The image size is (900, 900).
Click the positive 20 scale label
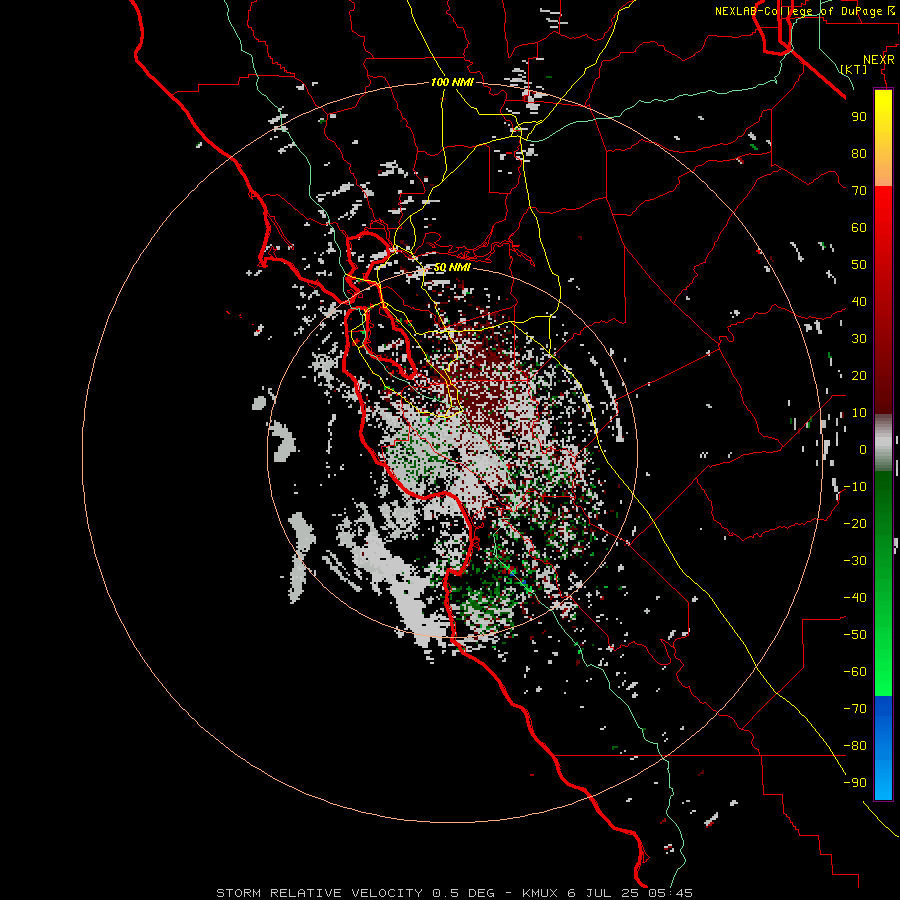click(x=859, y=376)
